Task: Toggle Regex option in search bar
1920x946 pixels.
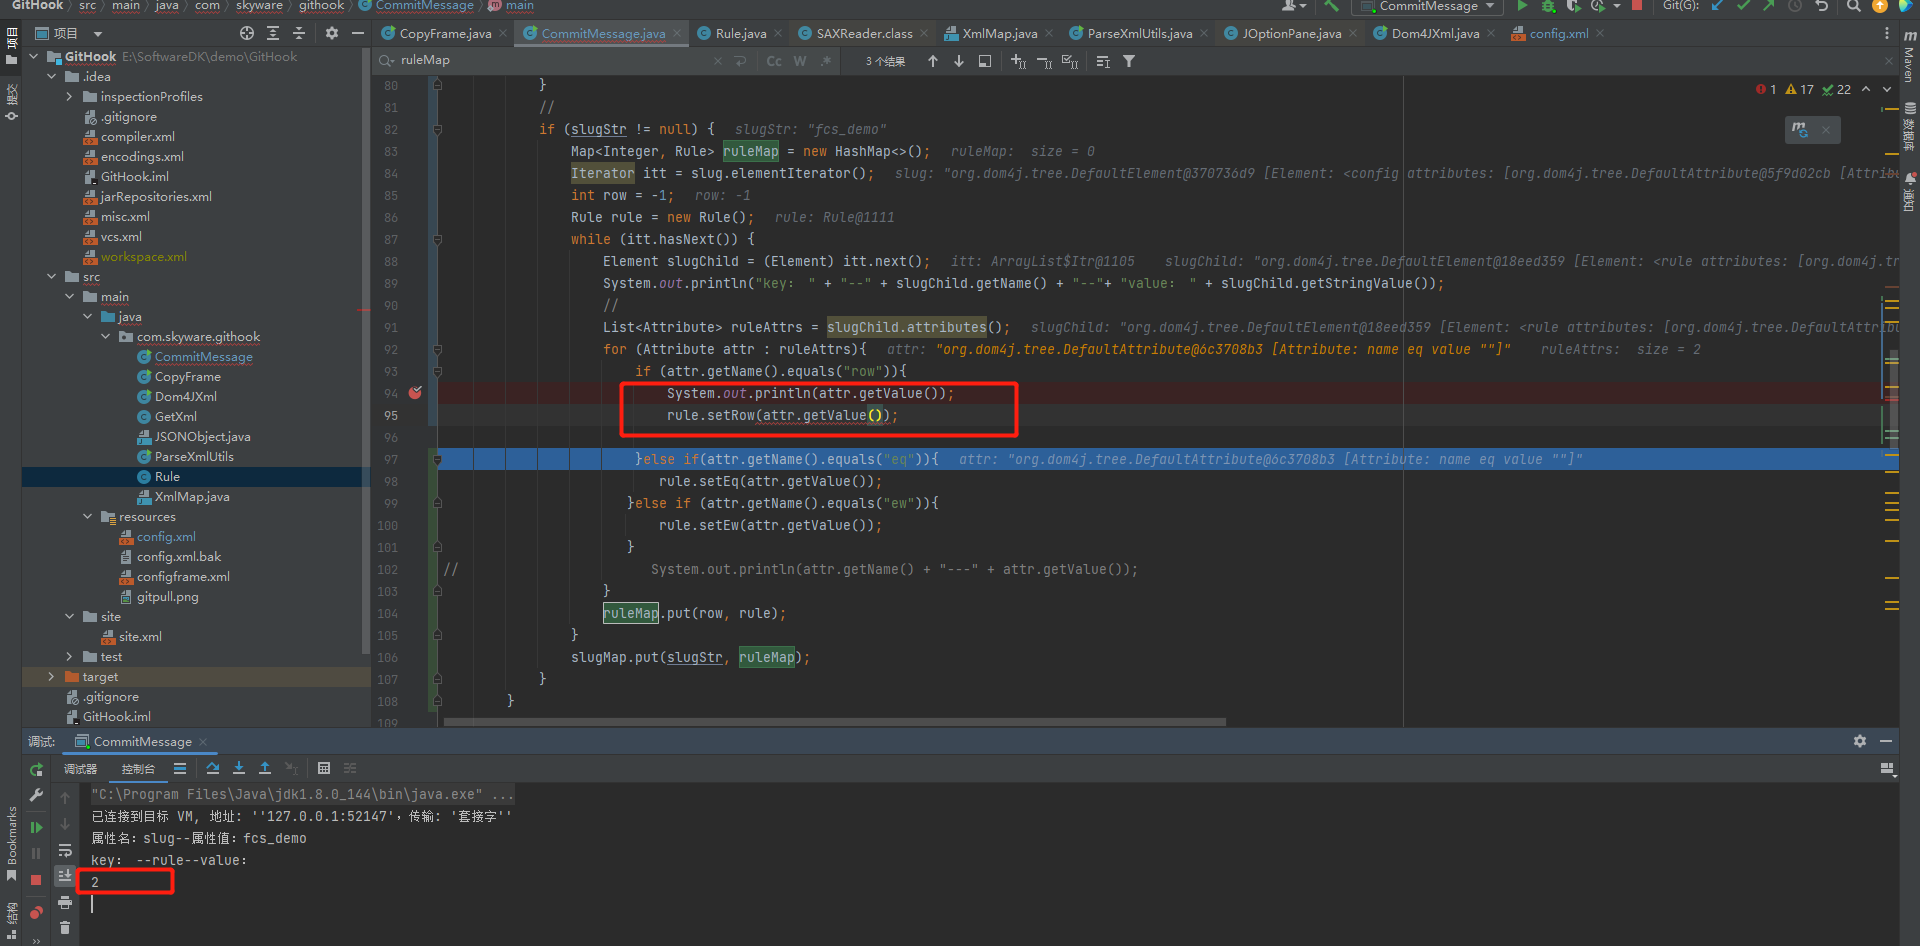Action: [x=826, y=61]
